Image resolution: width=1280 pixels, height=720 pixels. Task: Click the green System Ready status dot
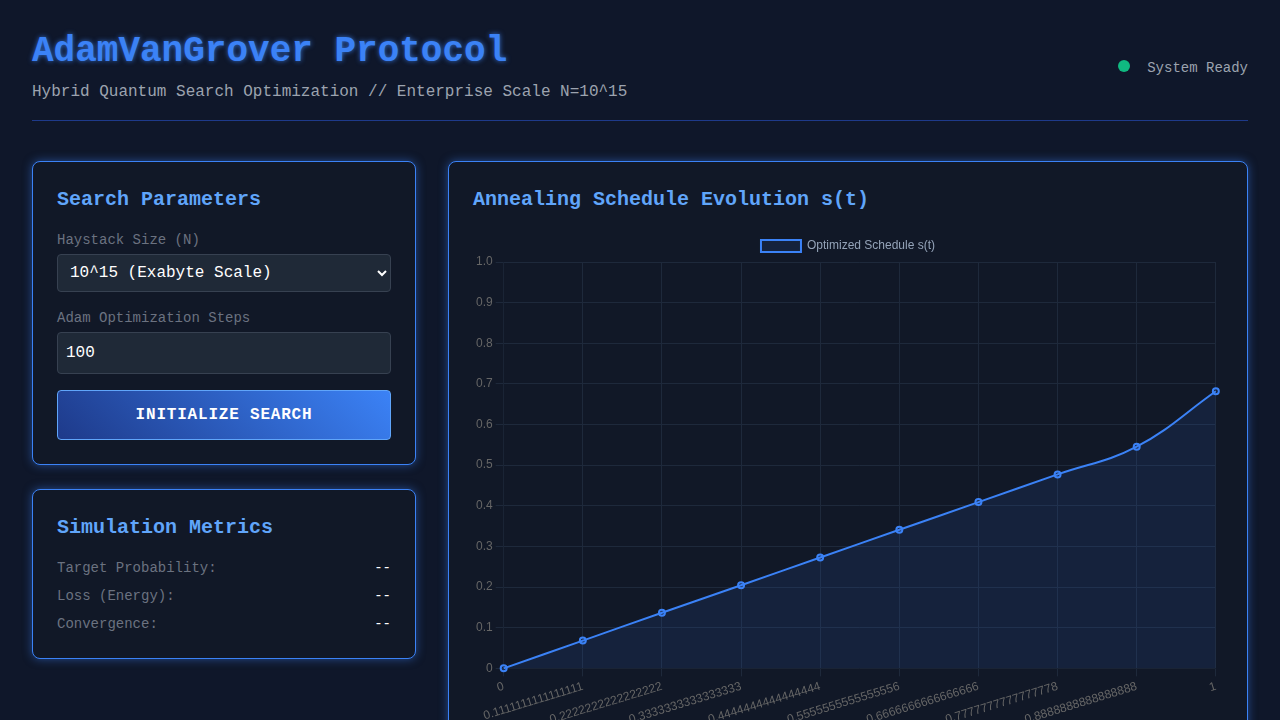pyautogui.click(x=1124, y=66)
